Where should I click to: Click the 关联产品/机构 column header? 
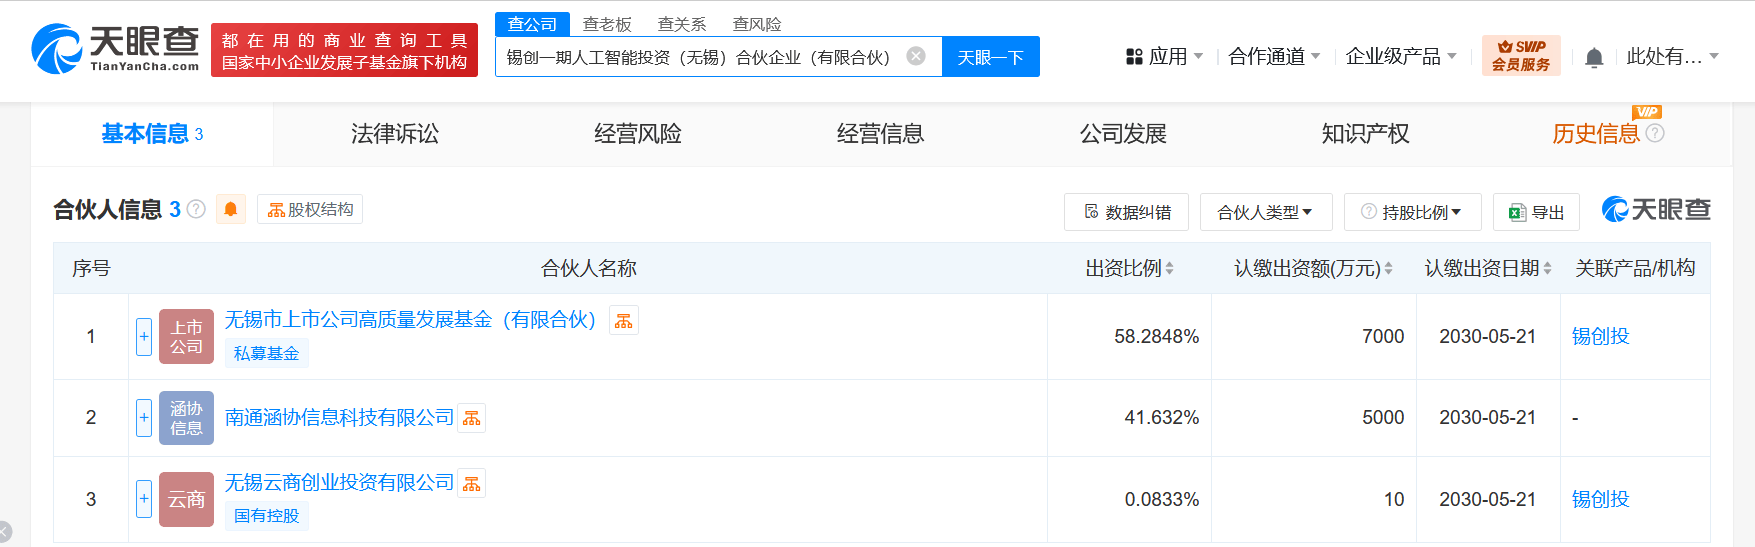pyautogui.click(x=1635, y=268)
